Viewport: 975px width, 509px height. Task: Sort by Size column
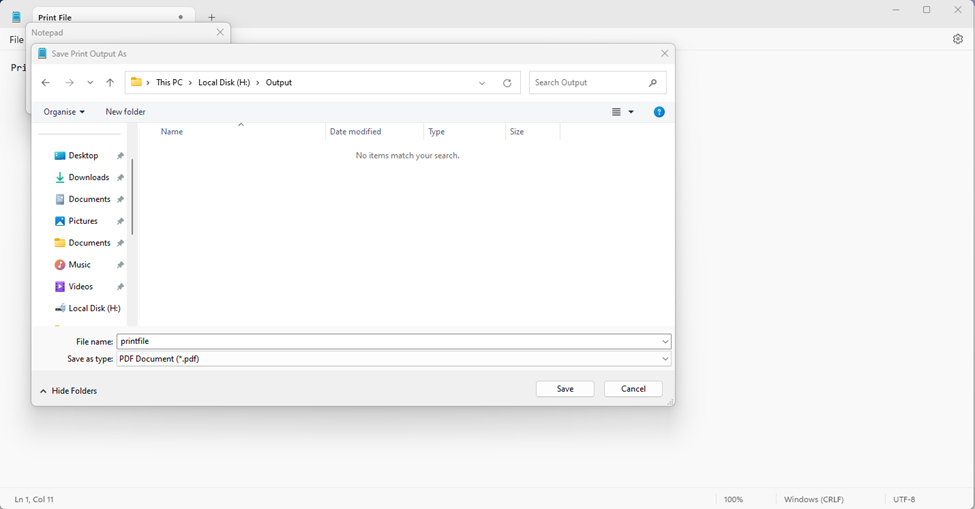pos(517,132)
